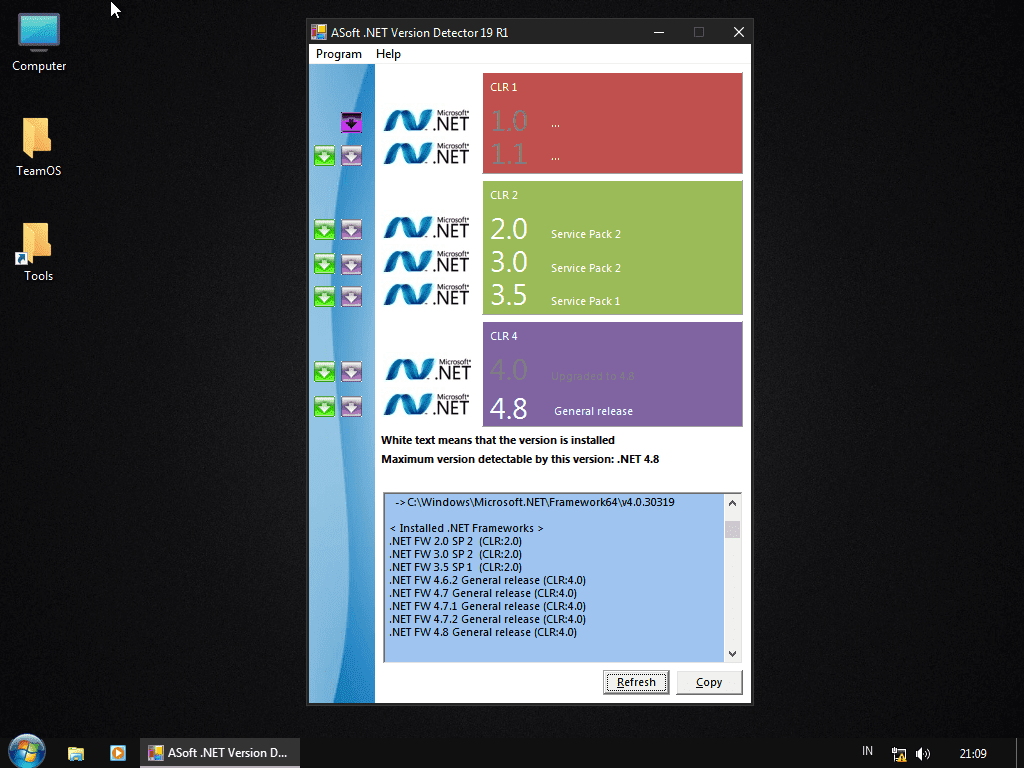This screenshot has height=768, width=1024.
Task: Click the scroll up arrow in the results list
Action: [732, 503]
